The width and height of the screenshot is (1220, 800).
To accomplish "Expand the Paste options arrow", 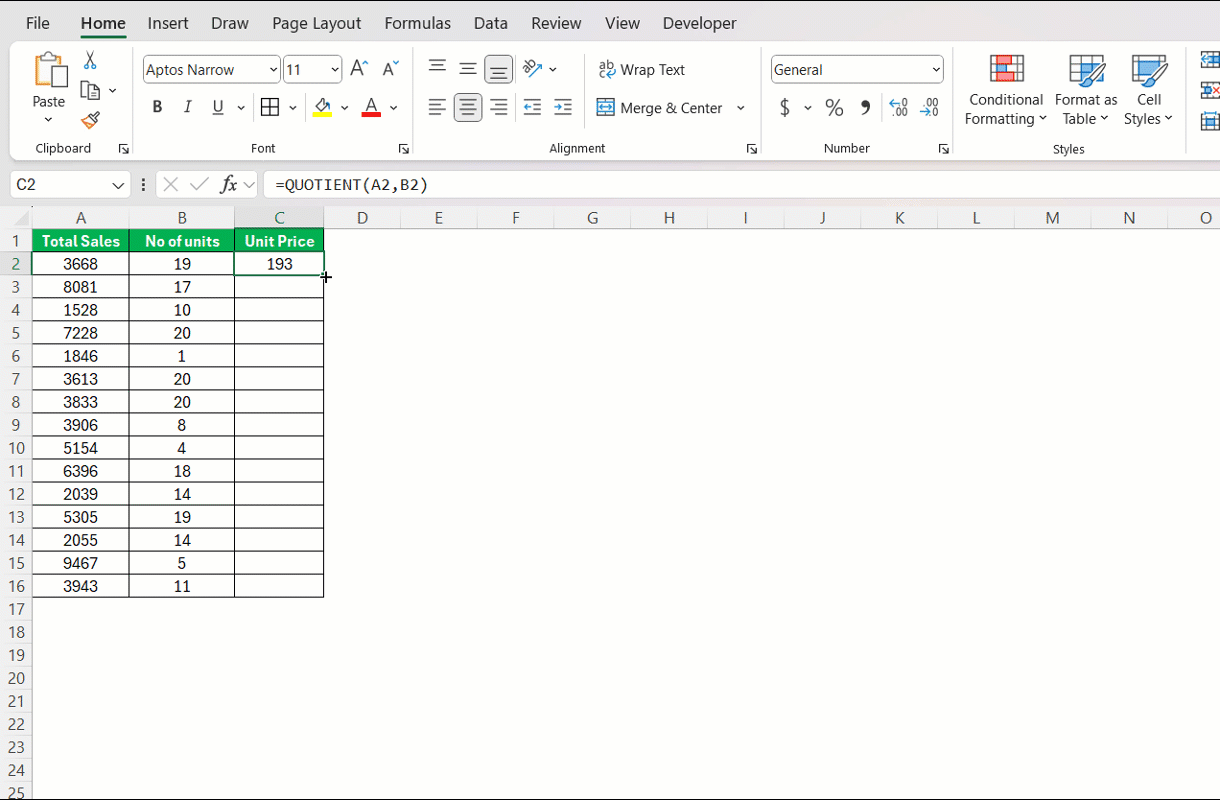I will (x=48, y=120).
